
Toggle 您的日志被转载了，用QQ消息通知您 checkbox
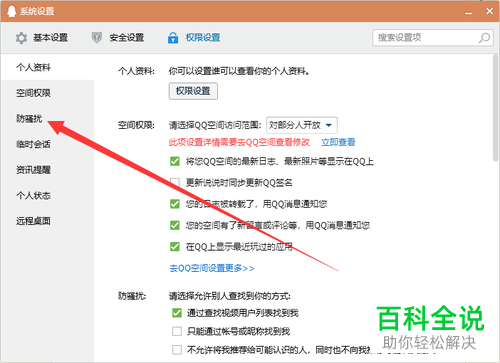coord(175,204)
